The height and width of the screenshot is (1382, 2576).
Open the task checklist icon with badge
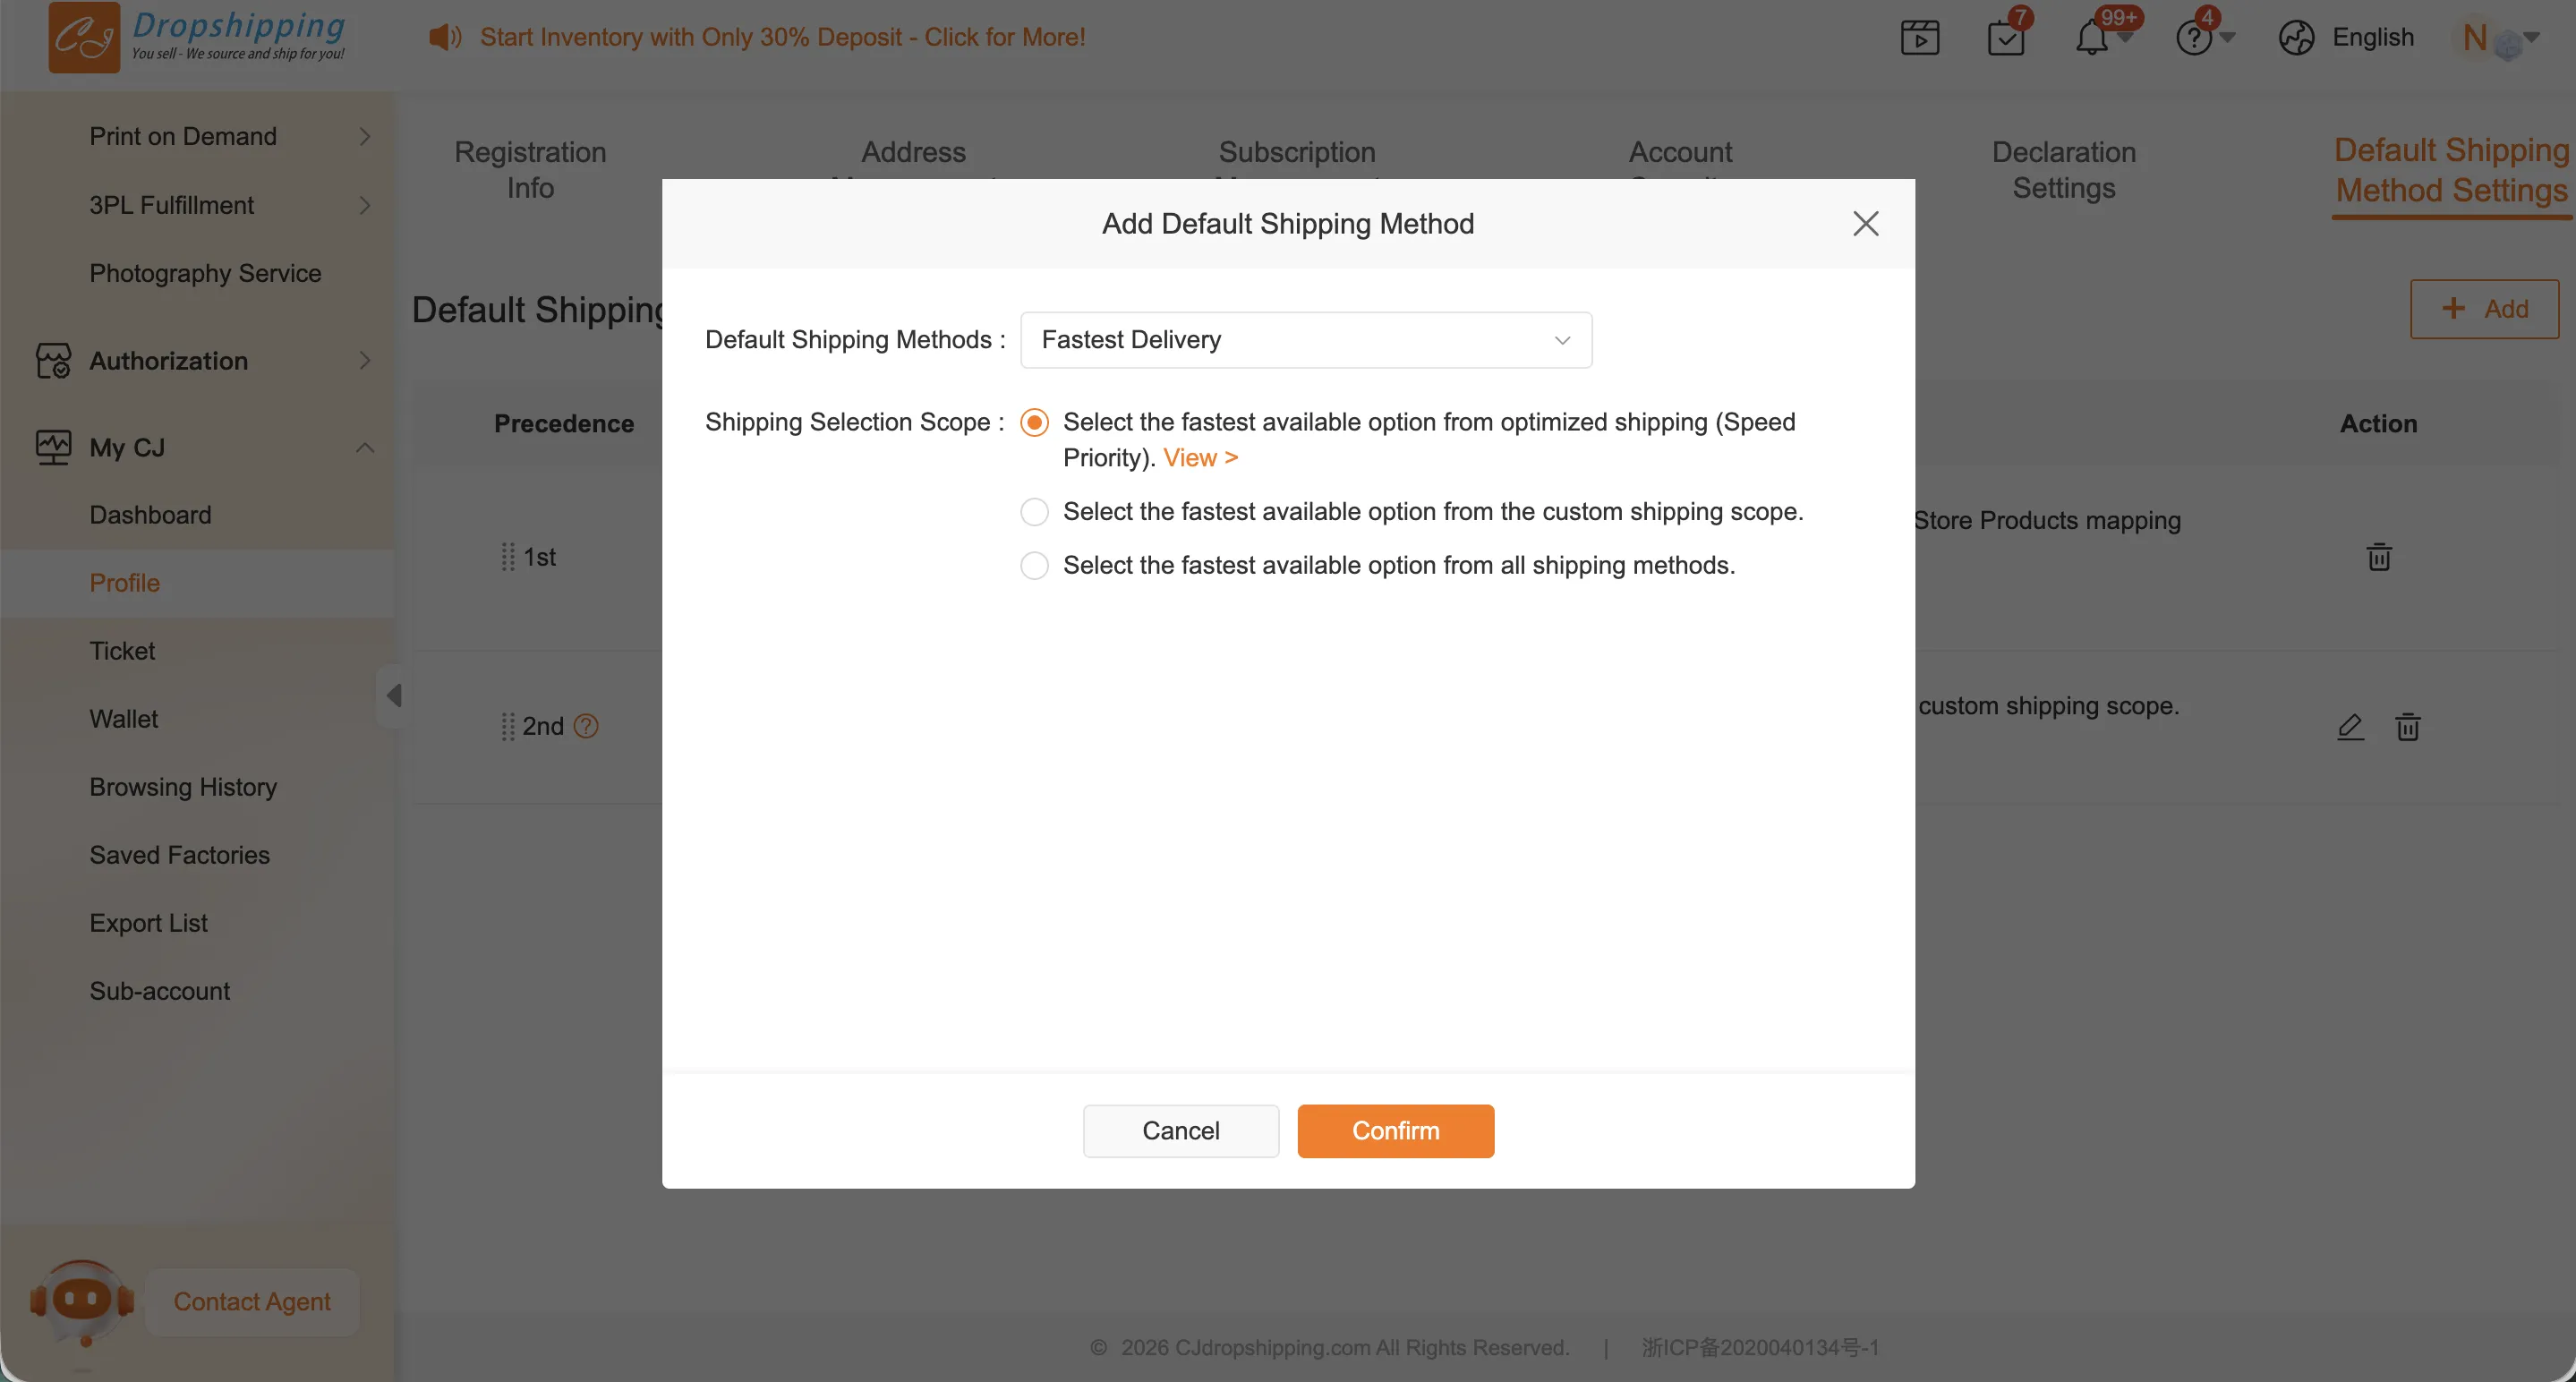(2005, 38)
